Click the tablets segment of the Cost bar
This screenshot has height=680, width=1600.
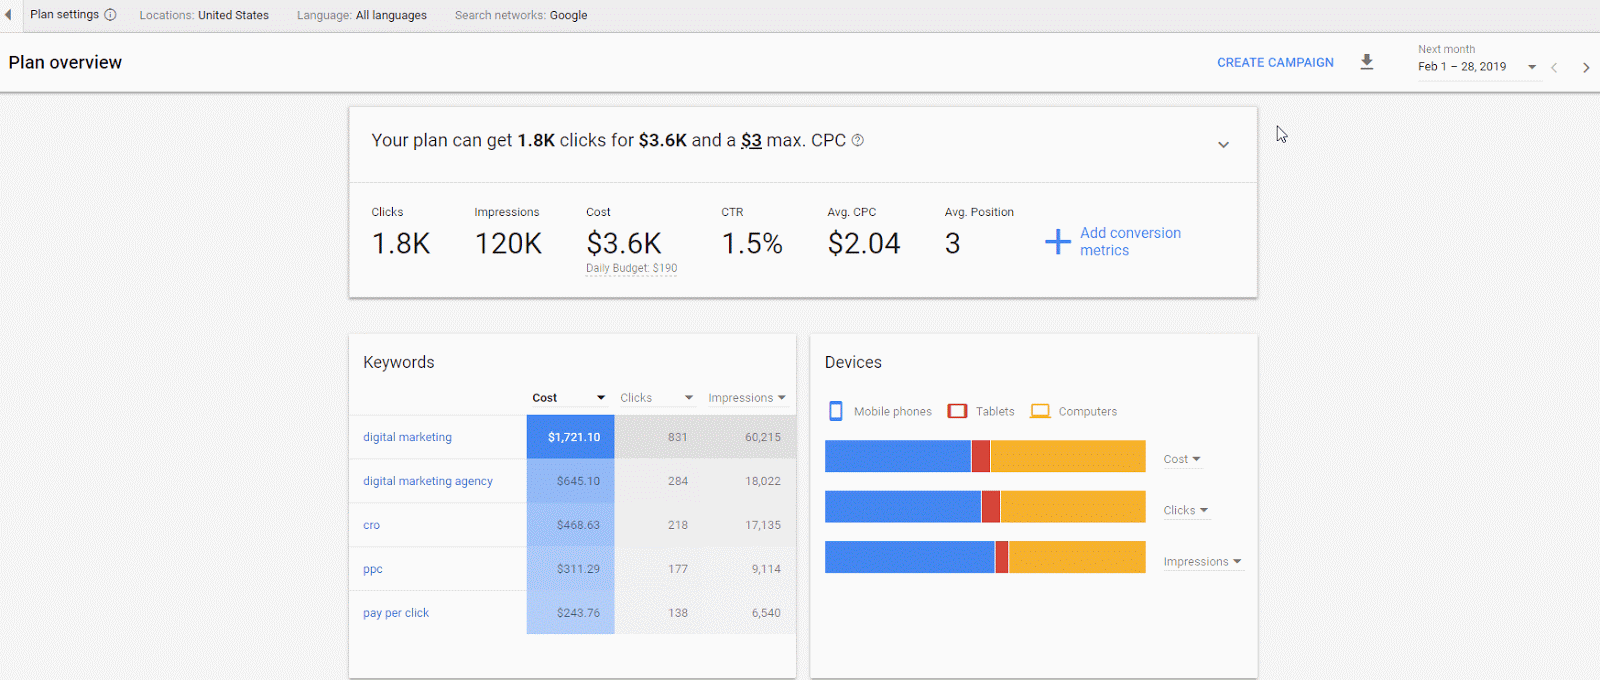click(981, 456)
